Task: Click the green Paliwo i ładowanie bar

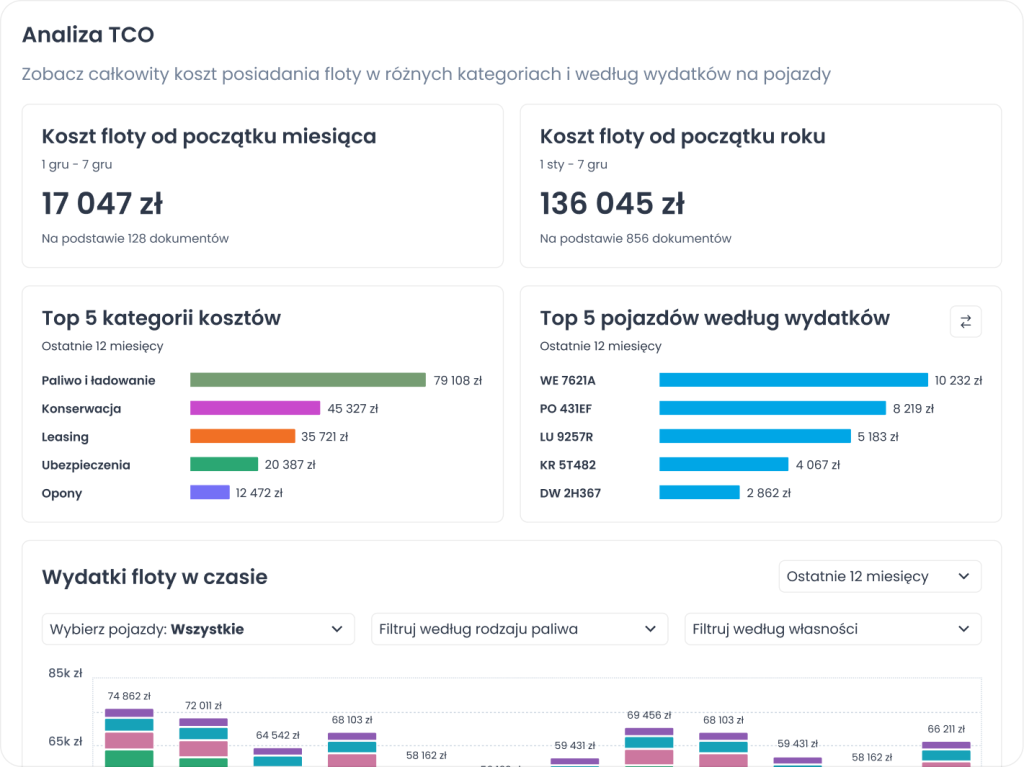Action: pos(308,380)
